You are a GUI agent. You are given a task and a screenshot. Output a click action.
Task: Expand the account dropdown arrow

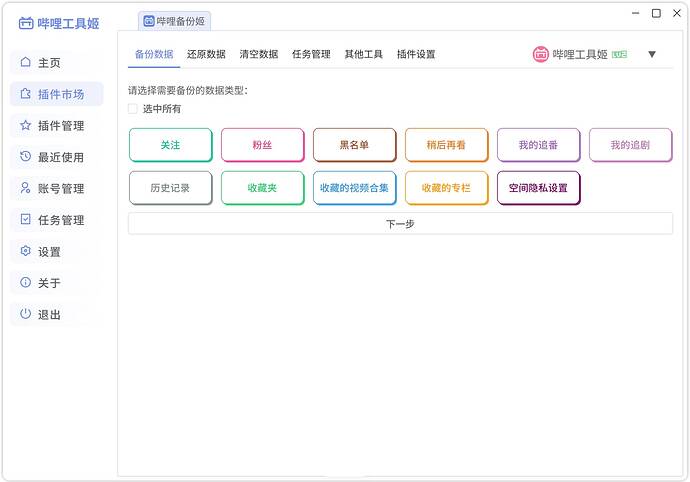[652, 54]
